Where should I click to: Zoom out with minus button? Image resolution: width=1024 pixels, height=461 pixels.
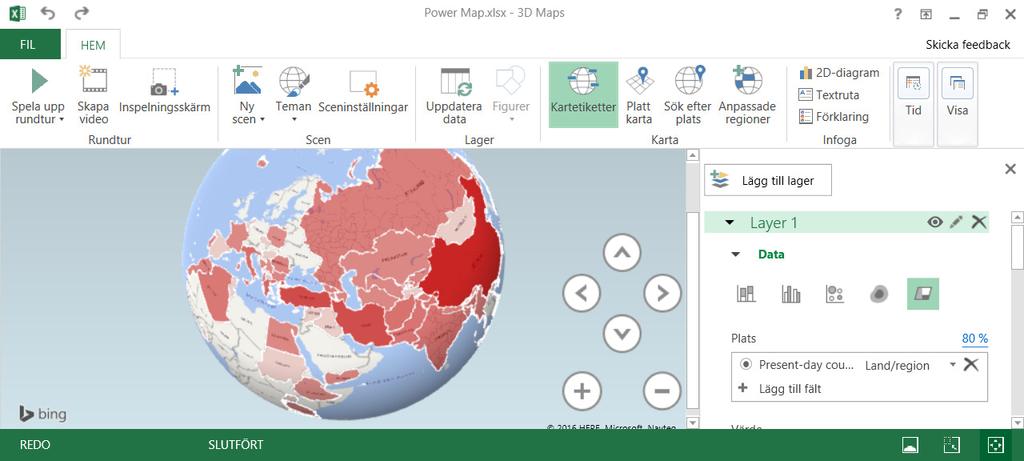662,390
